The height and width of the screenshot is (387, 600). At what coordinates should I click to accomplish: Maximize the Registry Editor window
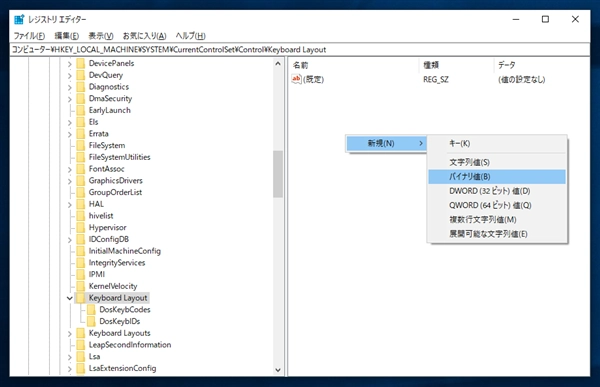(545, 19)
